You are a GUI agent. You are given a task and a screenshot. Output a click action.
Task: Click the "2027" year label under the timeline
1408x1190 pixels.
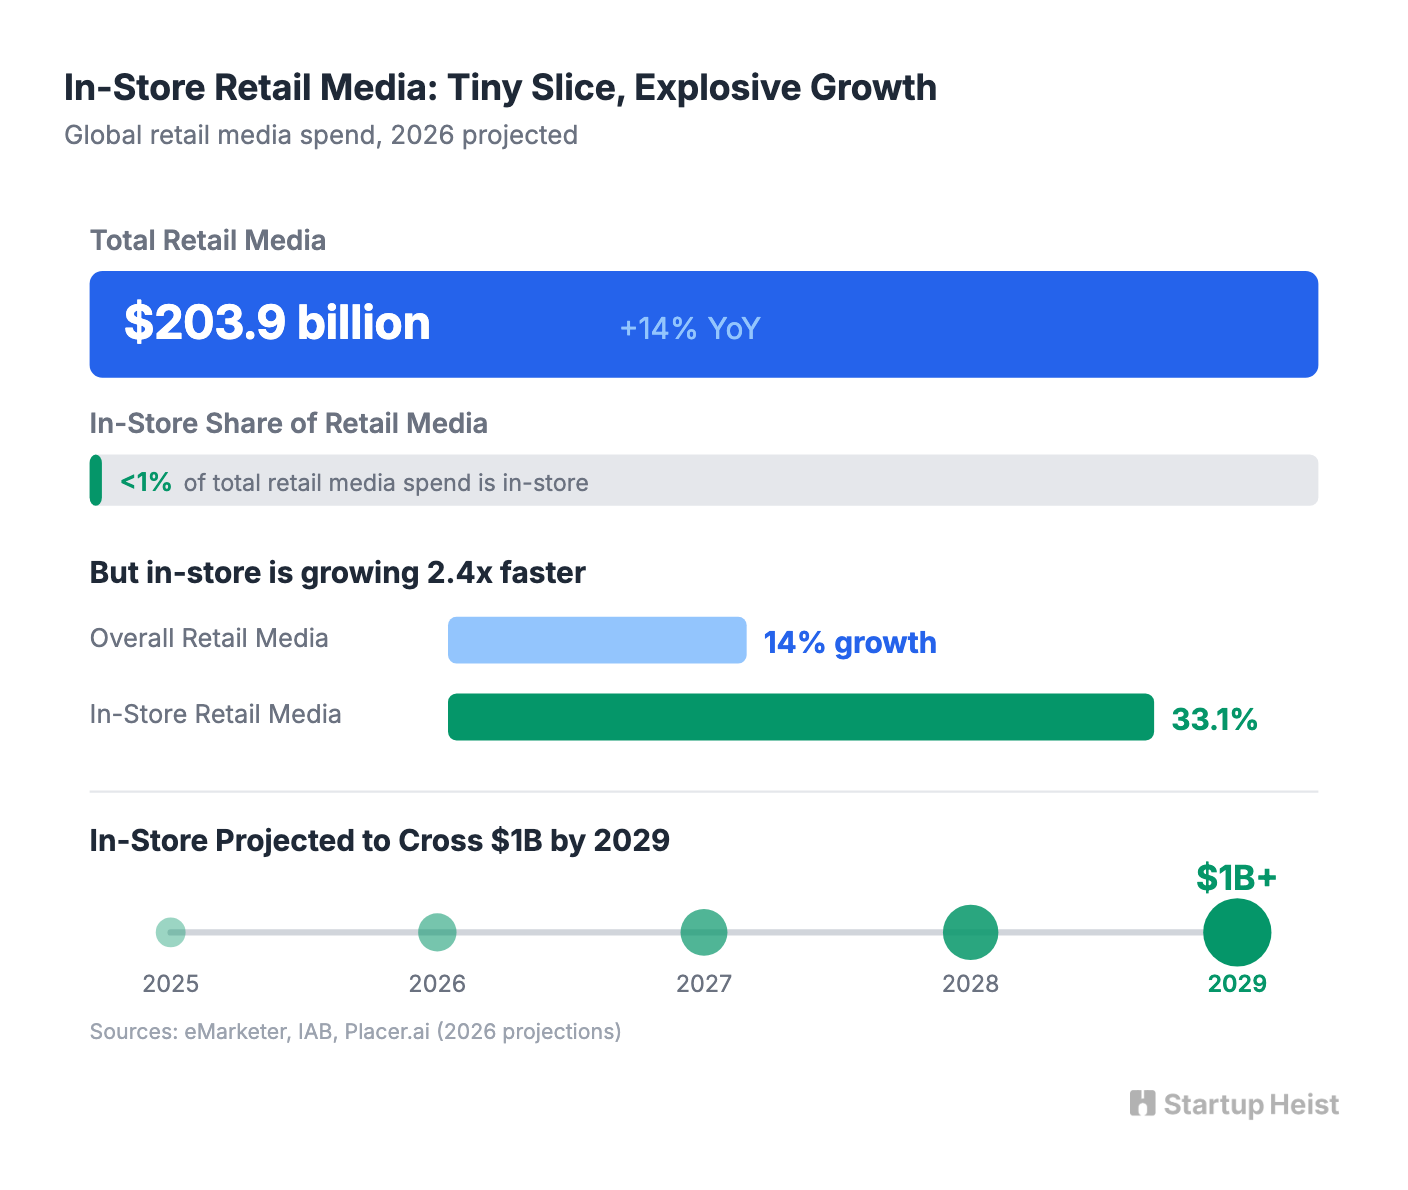point(704,984)
